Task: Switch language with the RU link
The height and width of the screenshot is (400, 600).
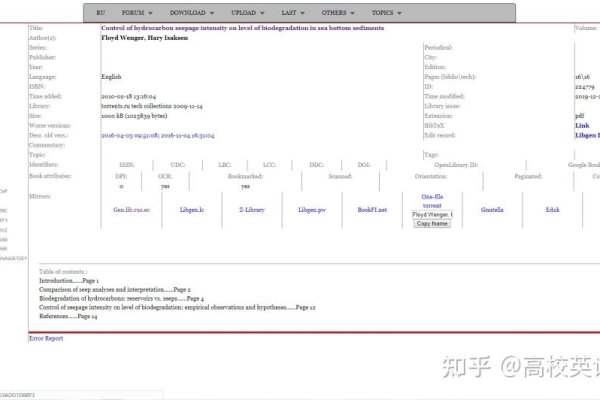Action: pyautogui.click(x=100, y=13)
